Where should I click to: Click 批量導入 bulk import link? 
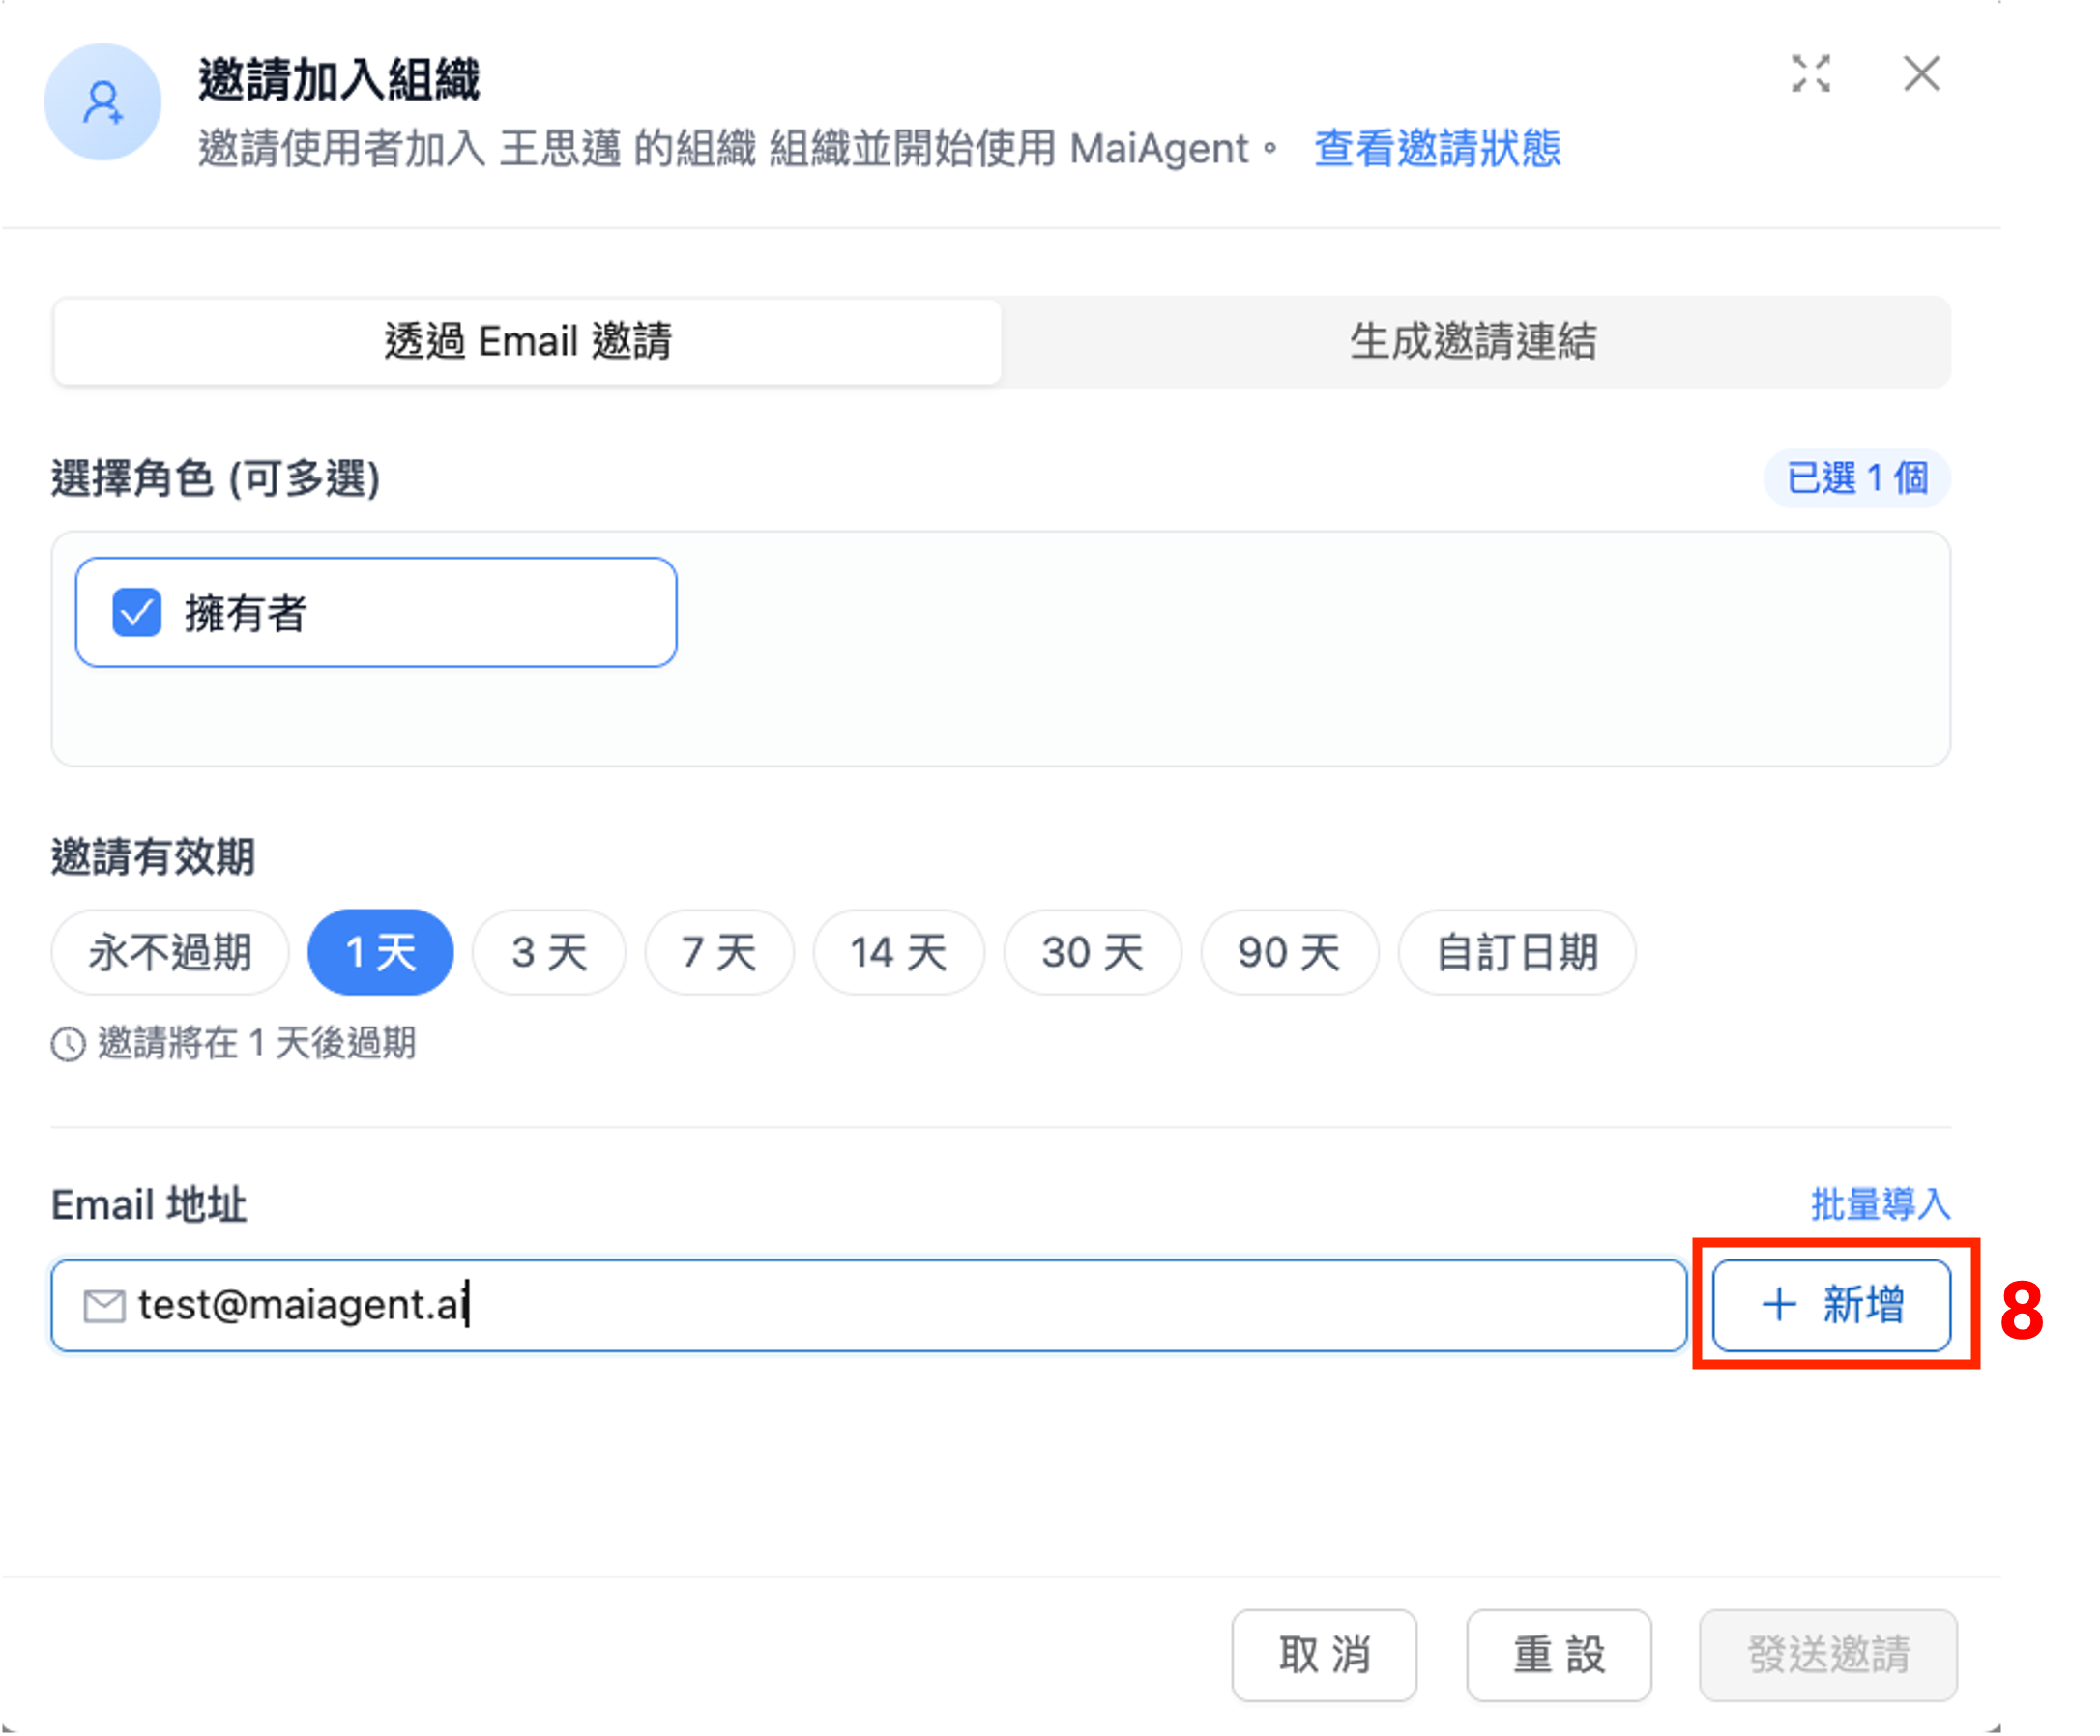tap(1880, 1204)
